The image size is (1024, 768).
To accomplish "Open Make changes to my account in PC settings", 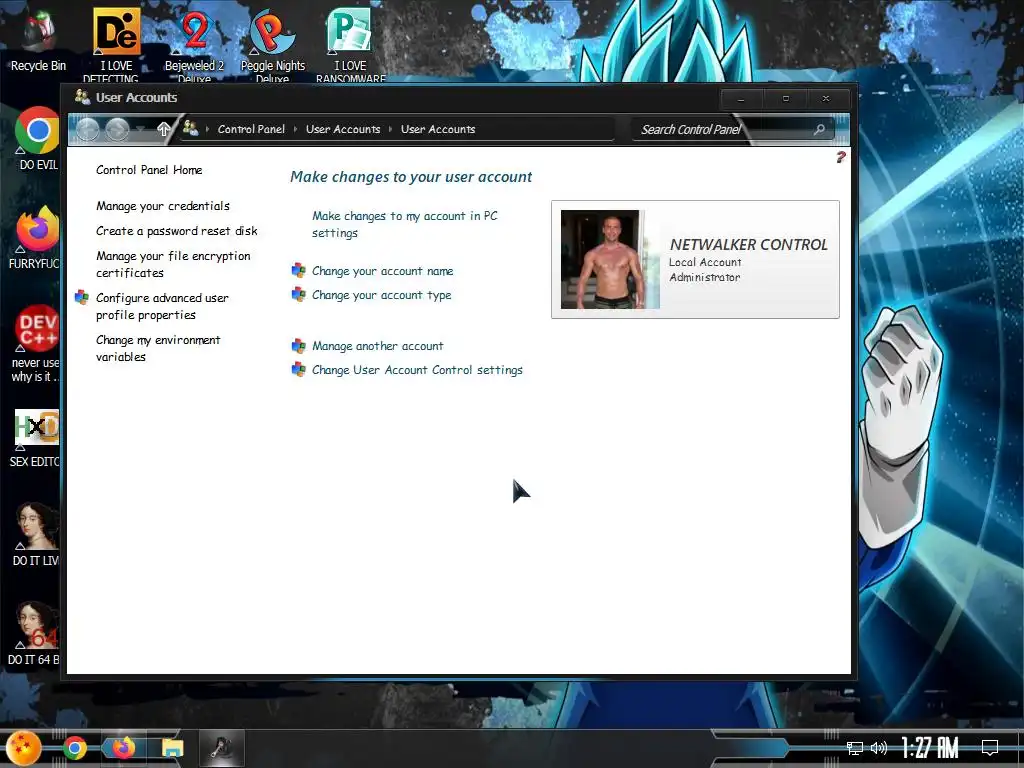I will click(404, 224).
